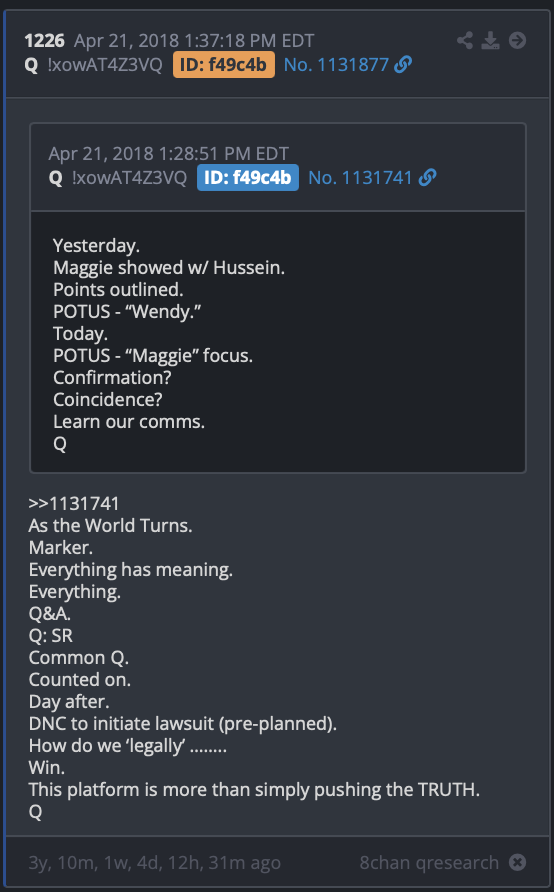Click the share icon on post 1226
This screenshot has height=892, width=554.
click(x=465, y=40)
